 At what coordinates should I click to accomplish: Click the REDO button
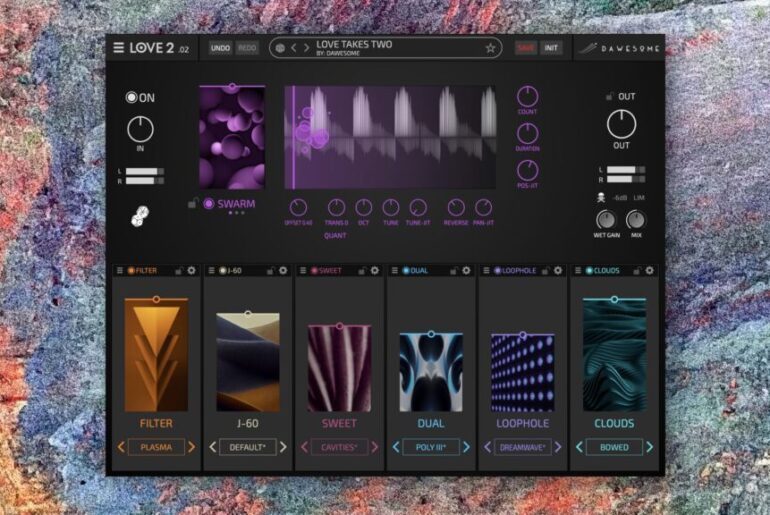(x=247, y=48)
